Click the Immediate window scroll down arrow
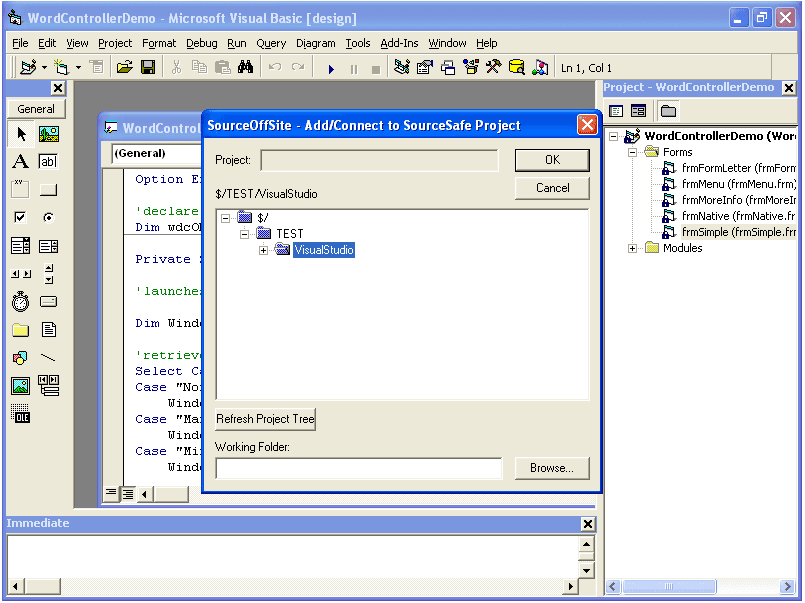Image resolution: width=805 pixels, height=603 pixels. pyautogui.click(x=586, y=570)
